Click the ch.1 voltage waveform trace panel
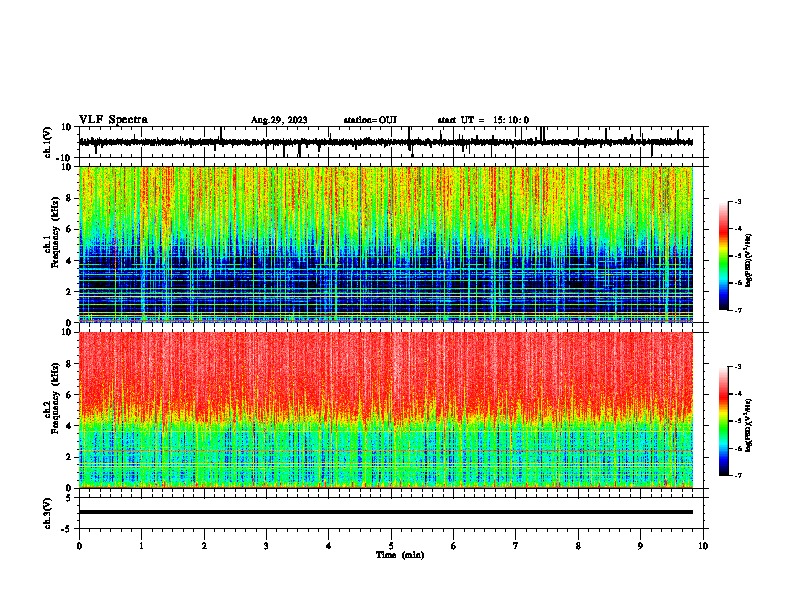The image size is (792, 612). (391, 142)
